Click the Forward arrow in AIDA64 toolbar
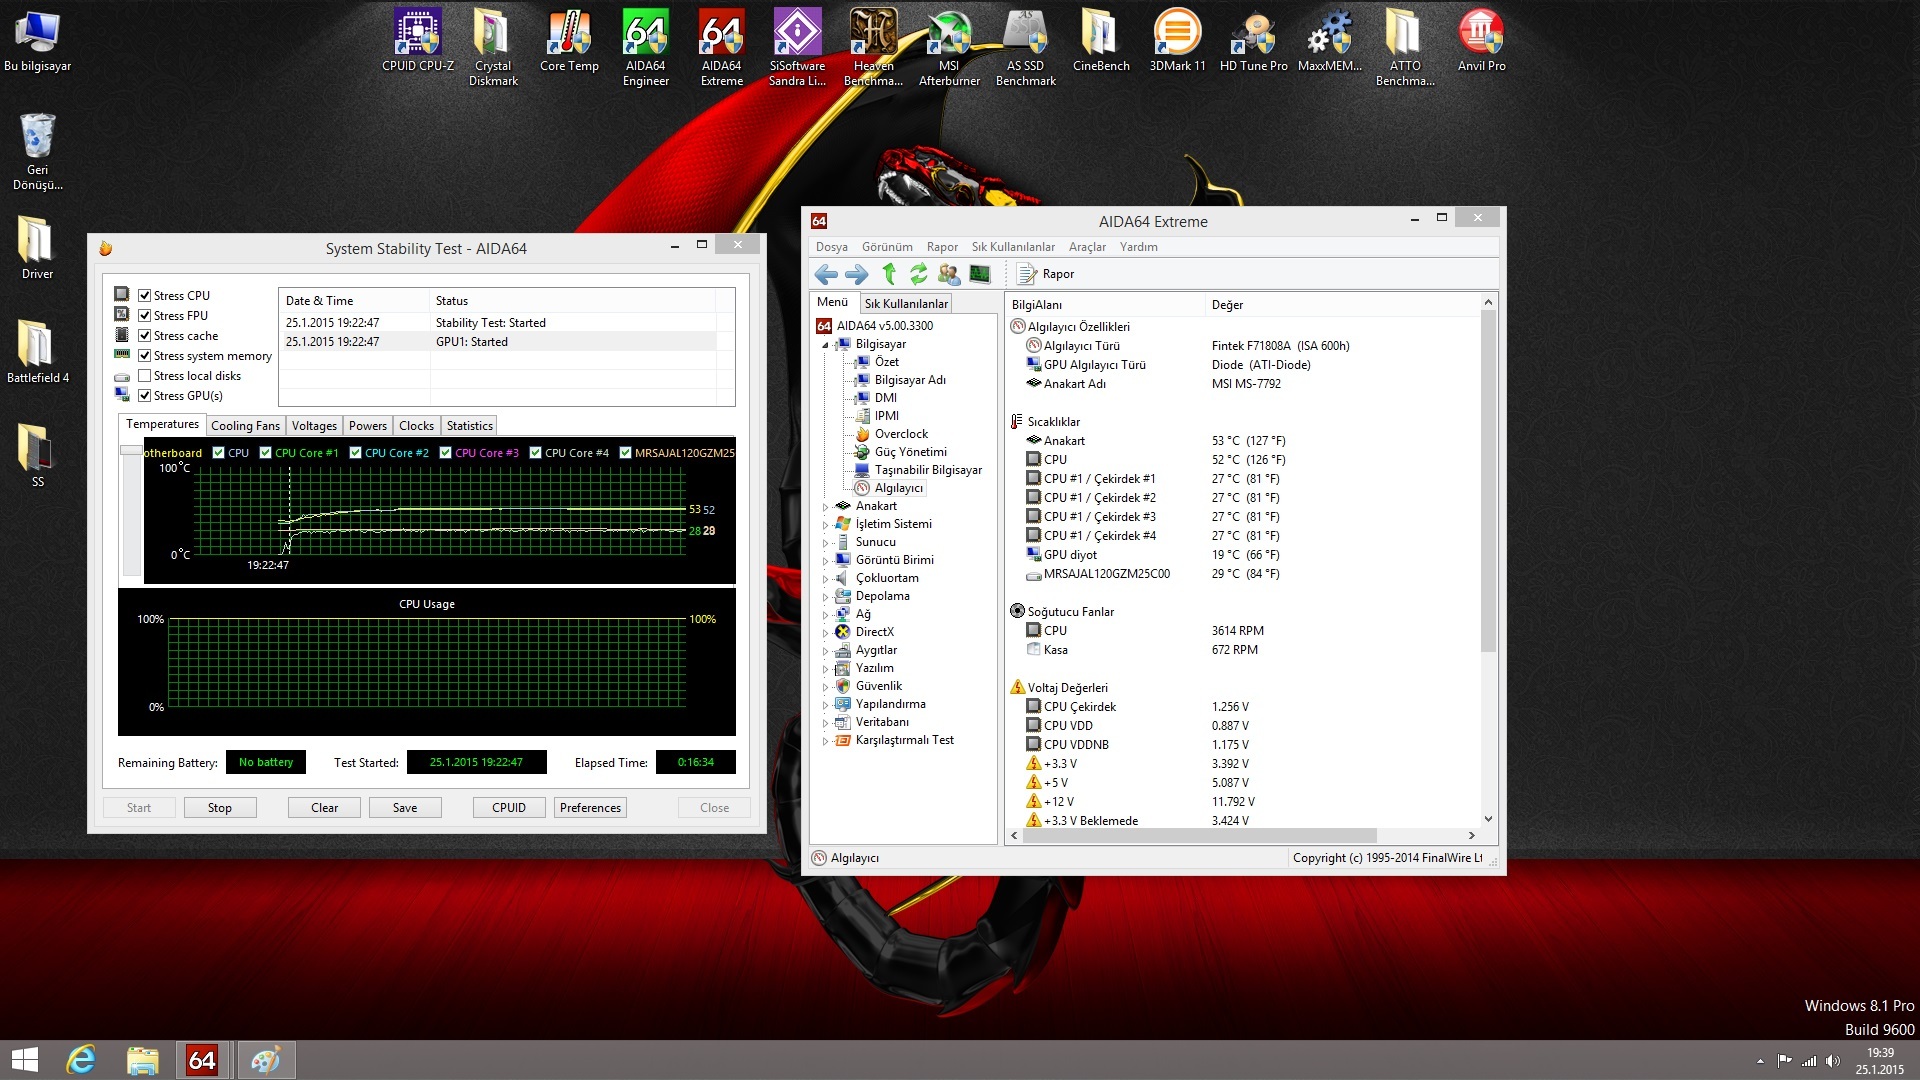1920x1080 pixels. 857,274
